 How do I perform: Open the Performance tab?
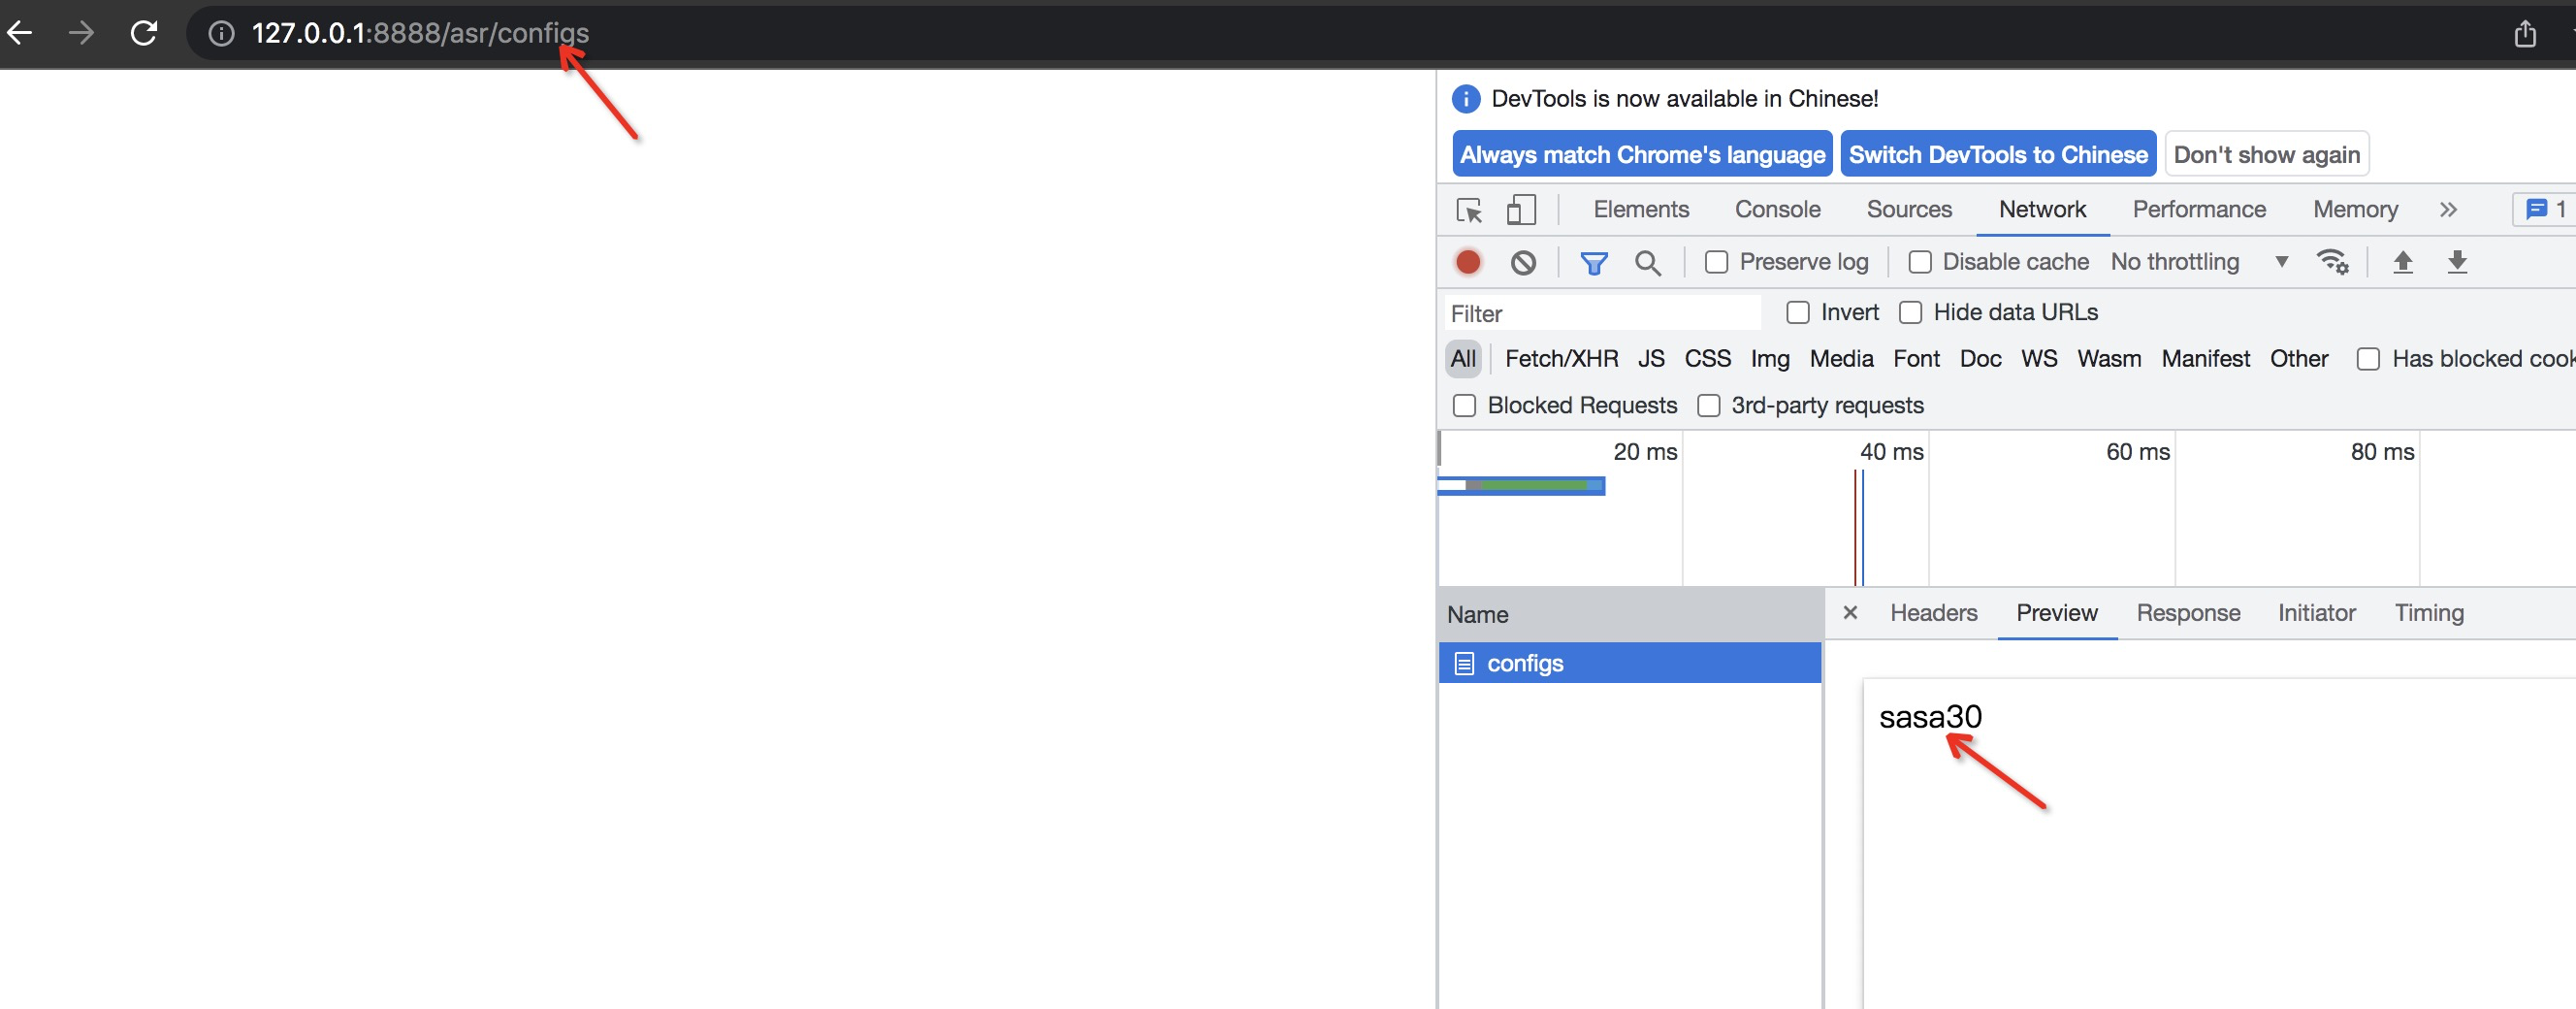click(2199, 210)
